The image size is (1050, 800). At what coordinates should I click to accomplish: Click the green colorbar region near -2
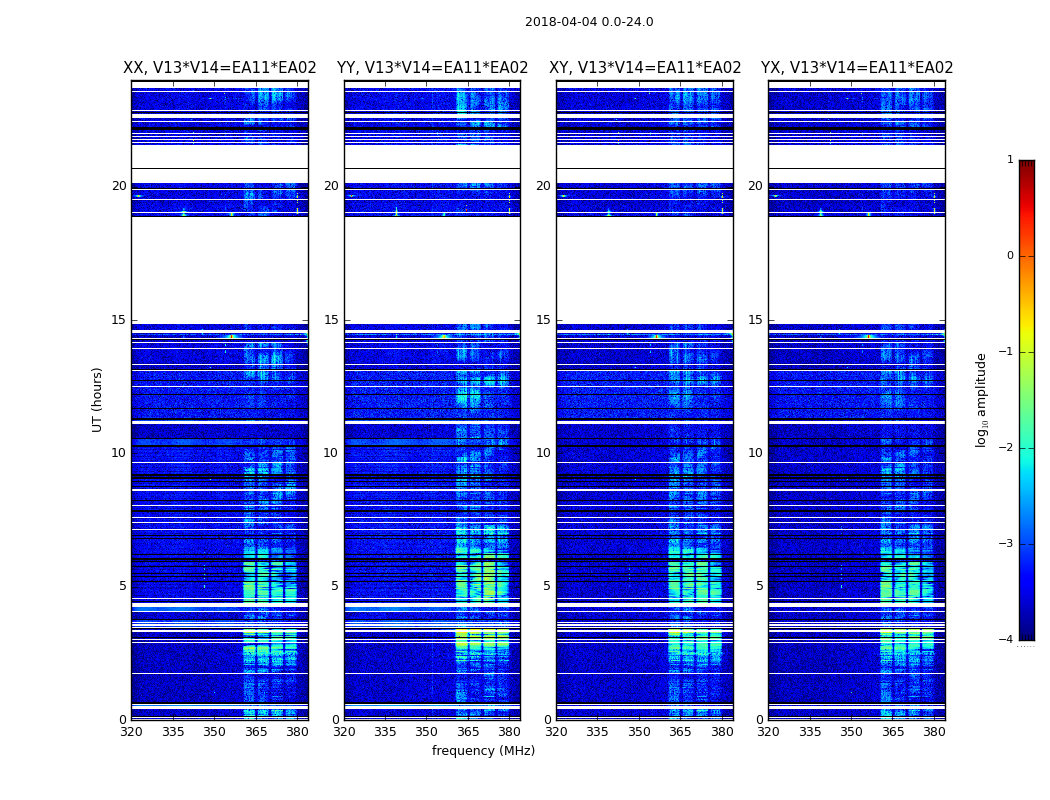tap(1027, 448)
